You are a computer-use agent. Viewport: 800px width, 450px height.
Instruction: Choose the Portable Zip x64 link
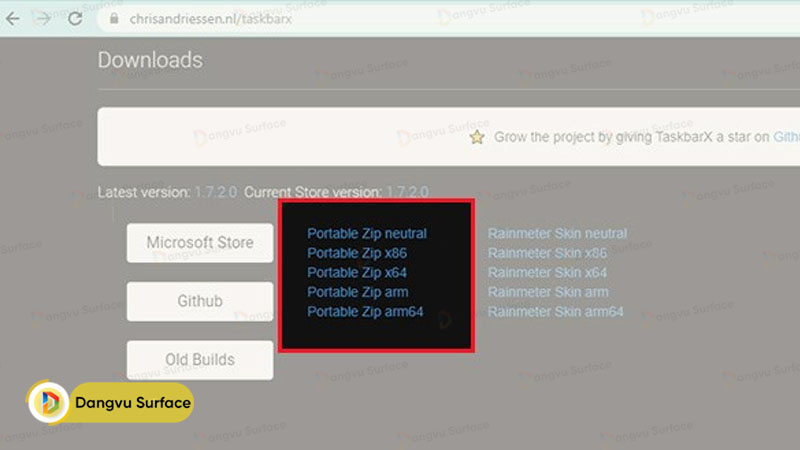(357, 273)
